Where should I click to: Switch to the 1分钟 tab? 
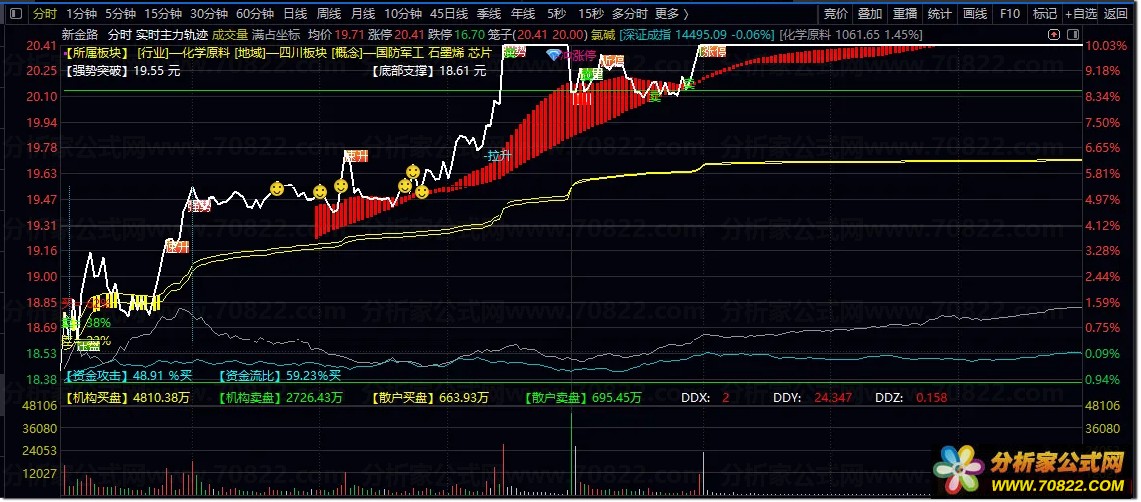click(x=81, y=13)
